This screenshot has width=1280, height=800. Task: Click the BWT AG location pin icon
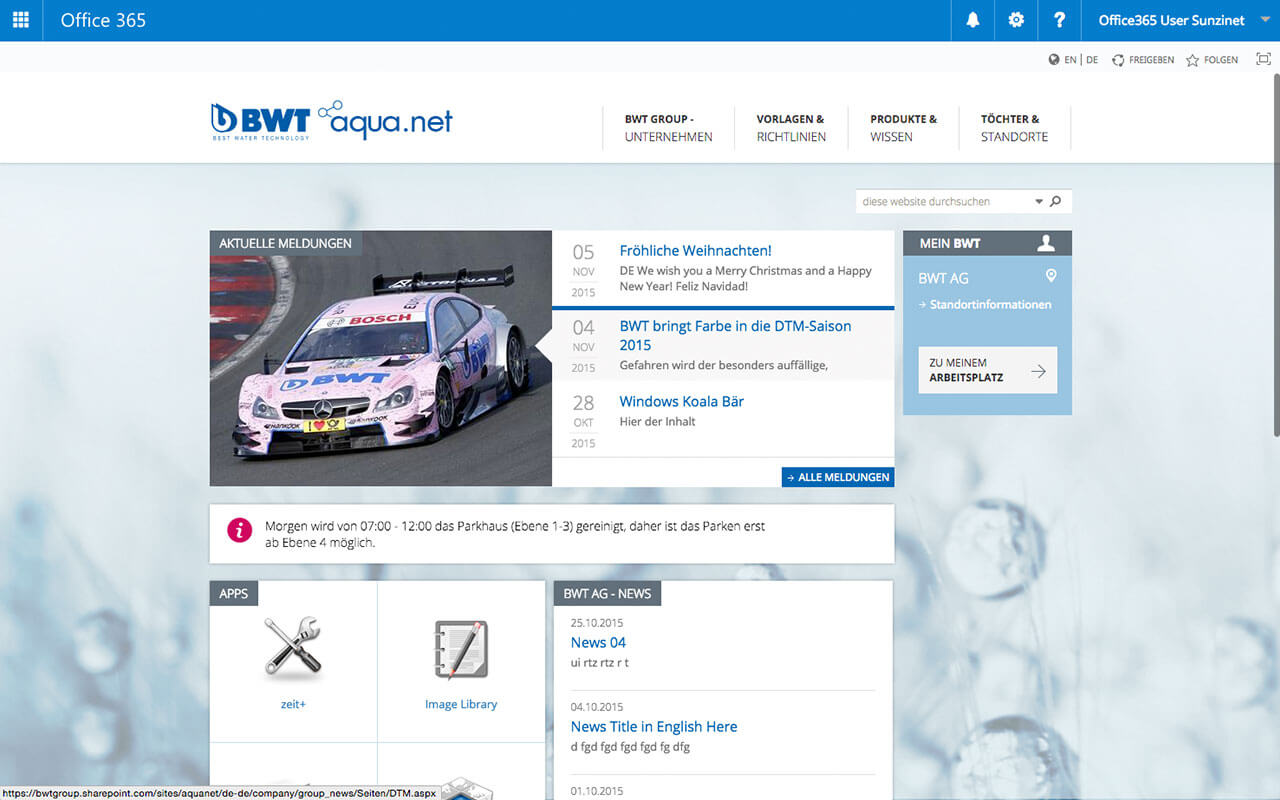(1051, 276)
